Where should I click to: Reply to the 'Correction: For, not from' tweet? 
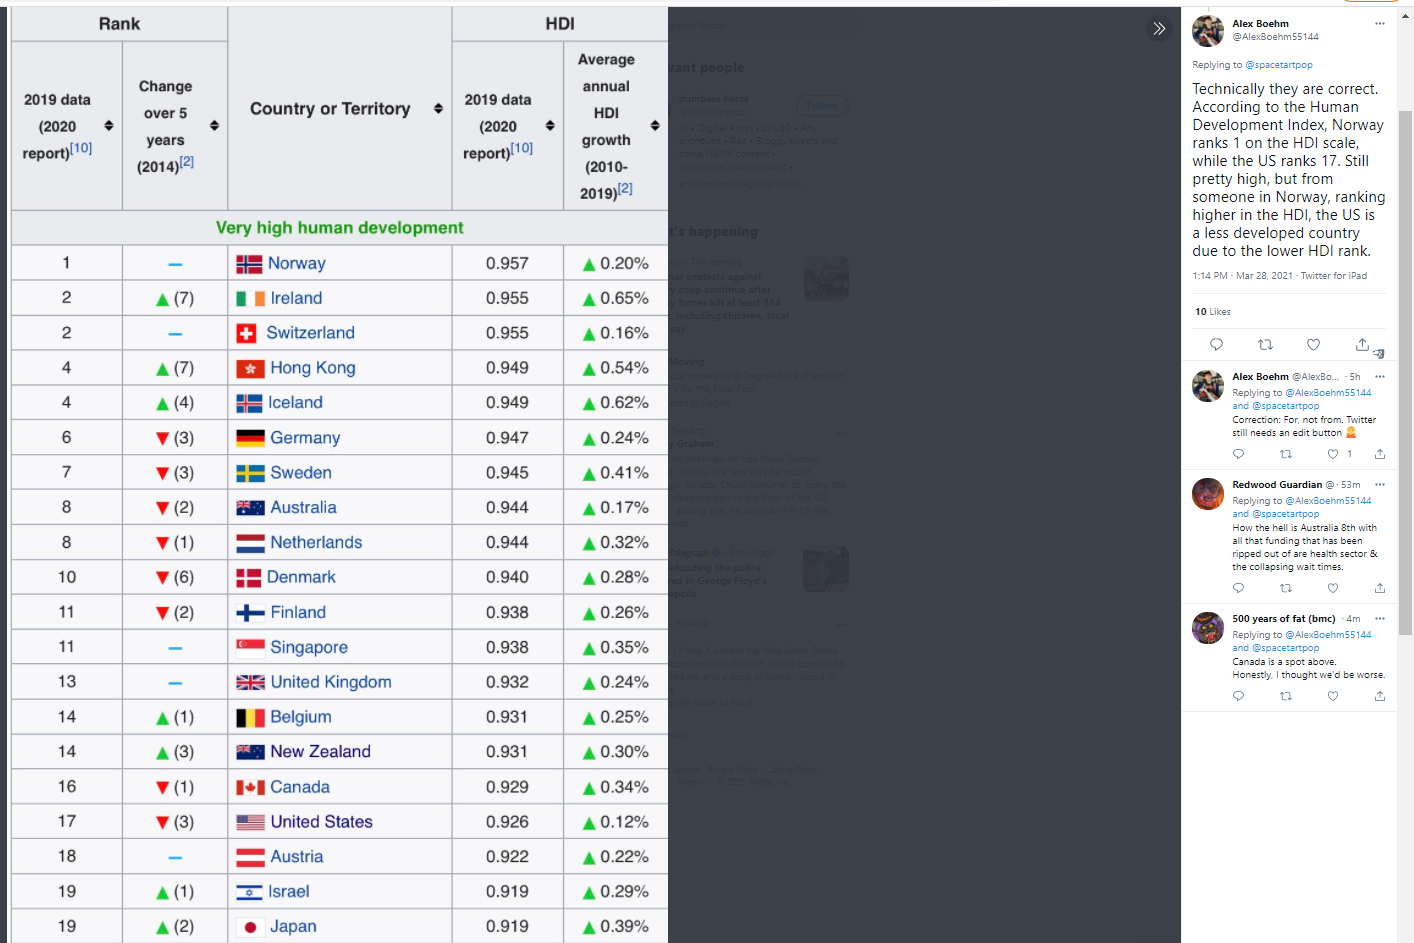1238,454
